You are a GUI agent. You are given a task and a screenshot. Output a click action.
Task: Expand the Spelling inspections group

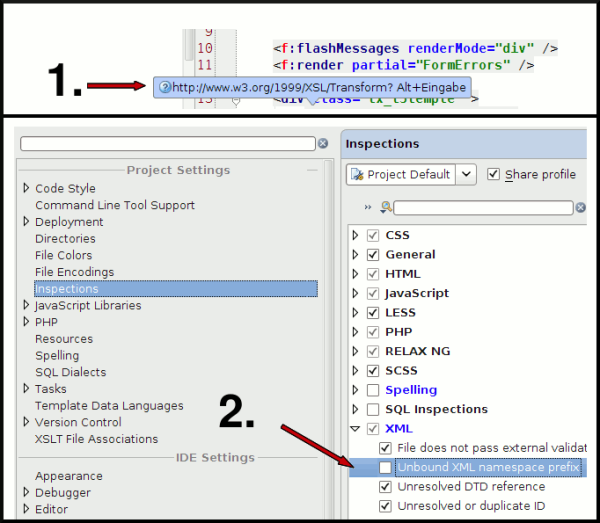pos(355,390)
